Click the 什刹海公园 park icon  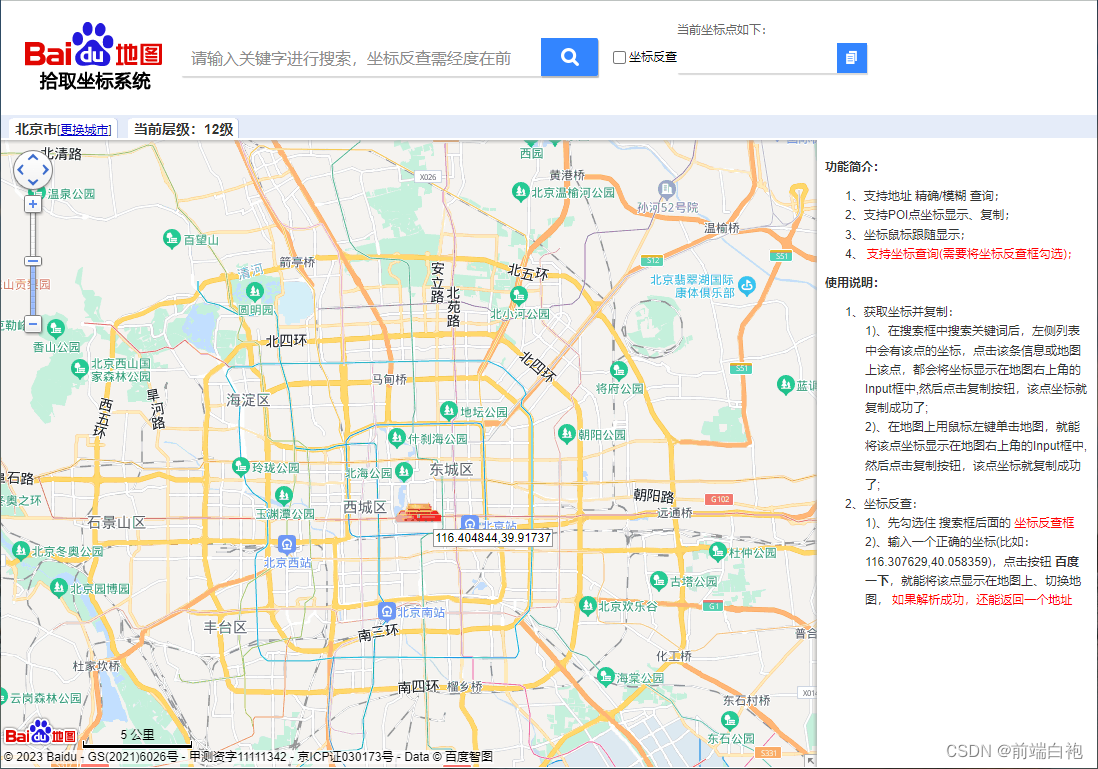tap(396, 438)
